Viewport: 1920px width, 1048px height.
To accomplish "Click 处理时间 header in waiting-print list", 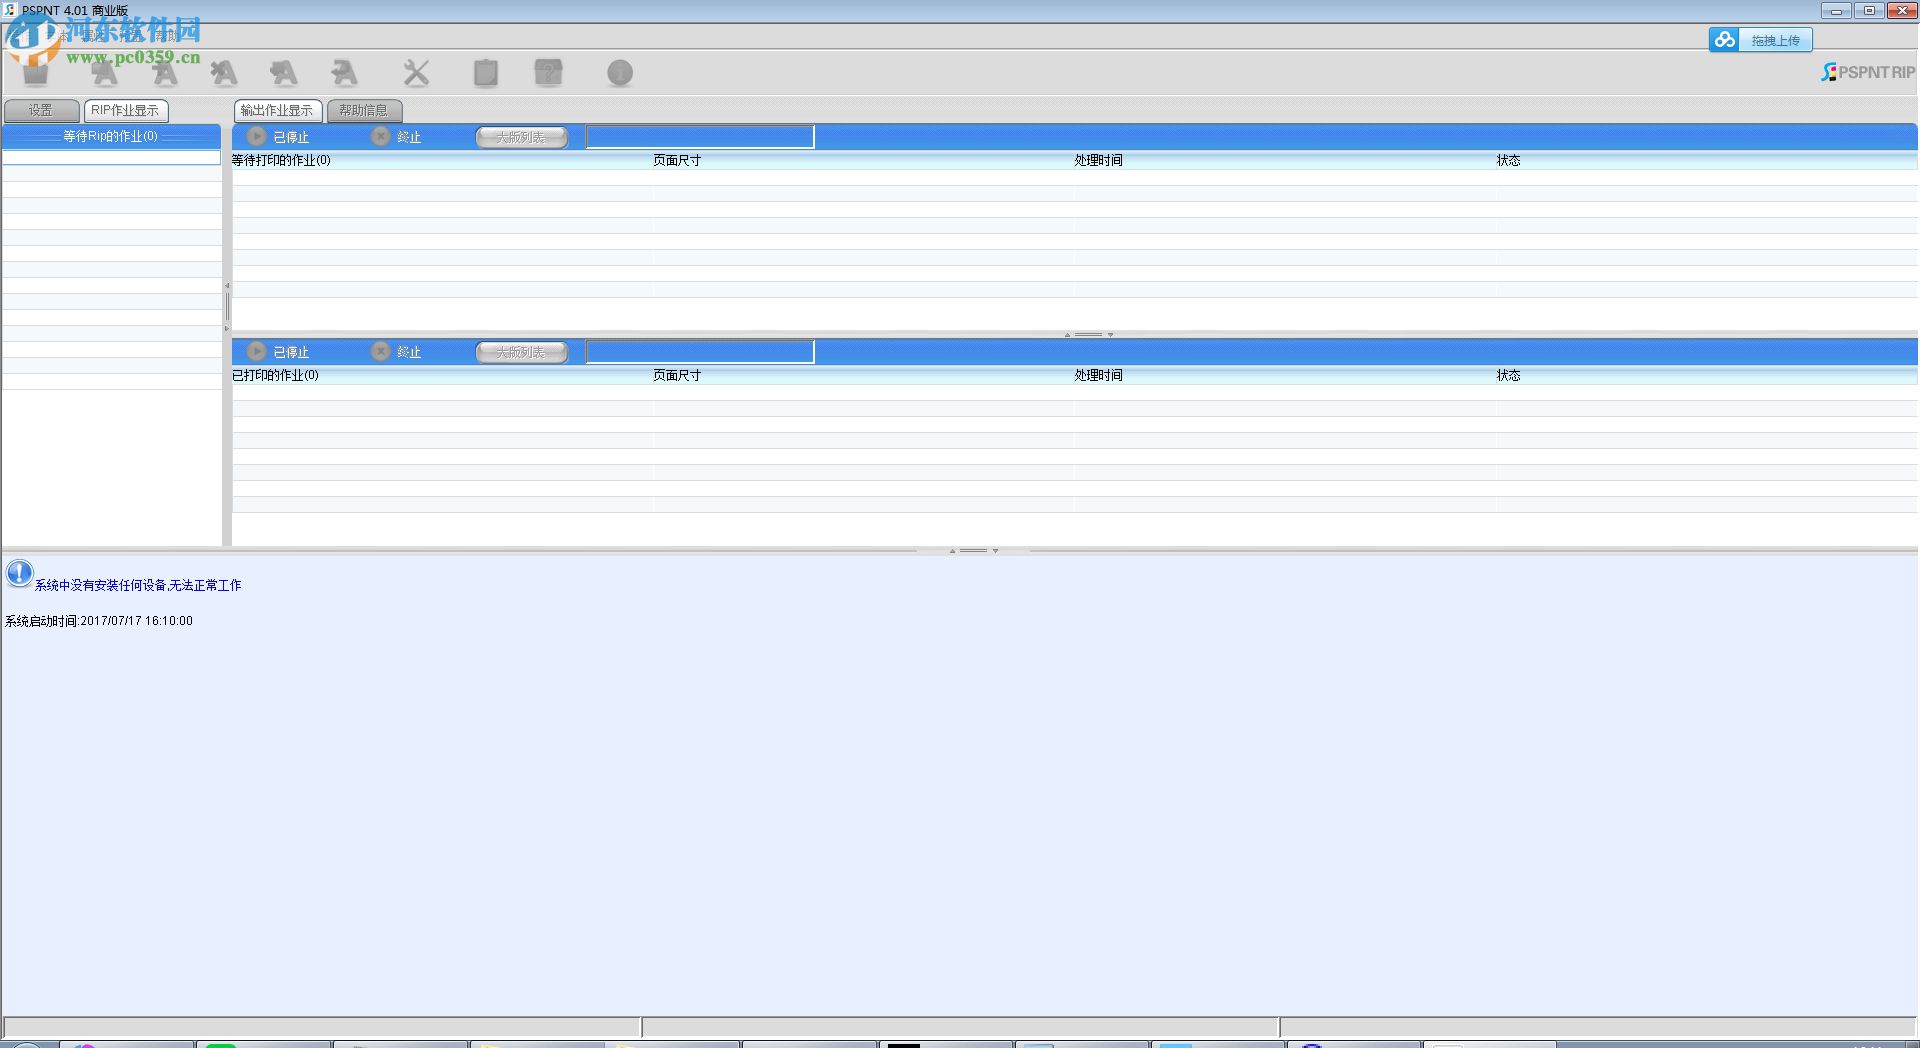I will click(1284, 160).
